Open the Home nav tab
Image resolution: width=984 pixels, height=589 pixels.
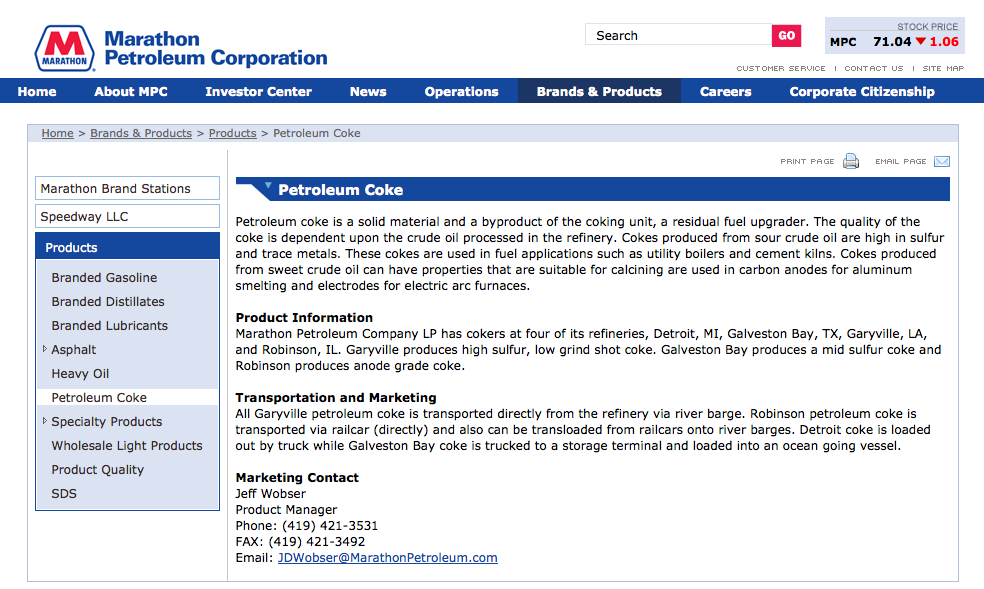(x=37, y=92)
